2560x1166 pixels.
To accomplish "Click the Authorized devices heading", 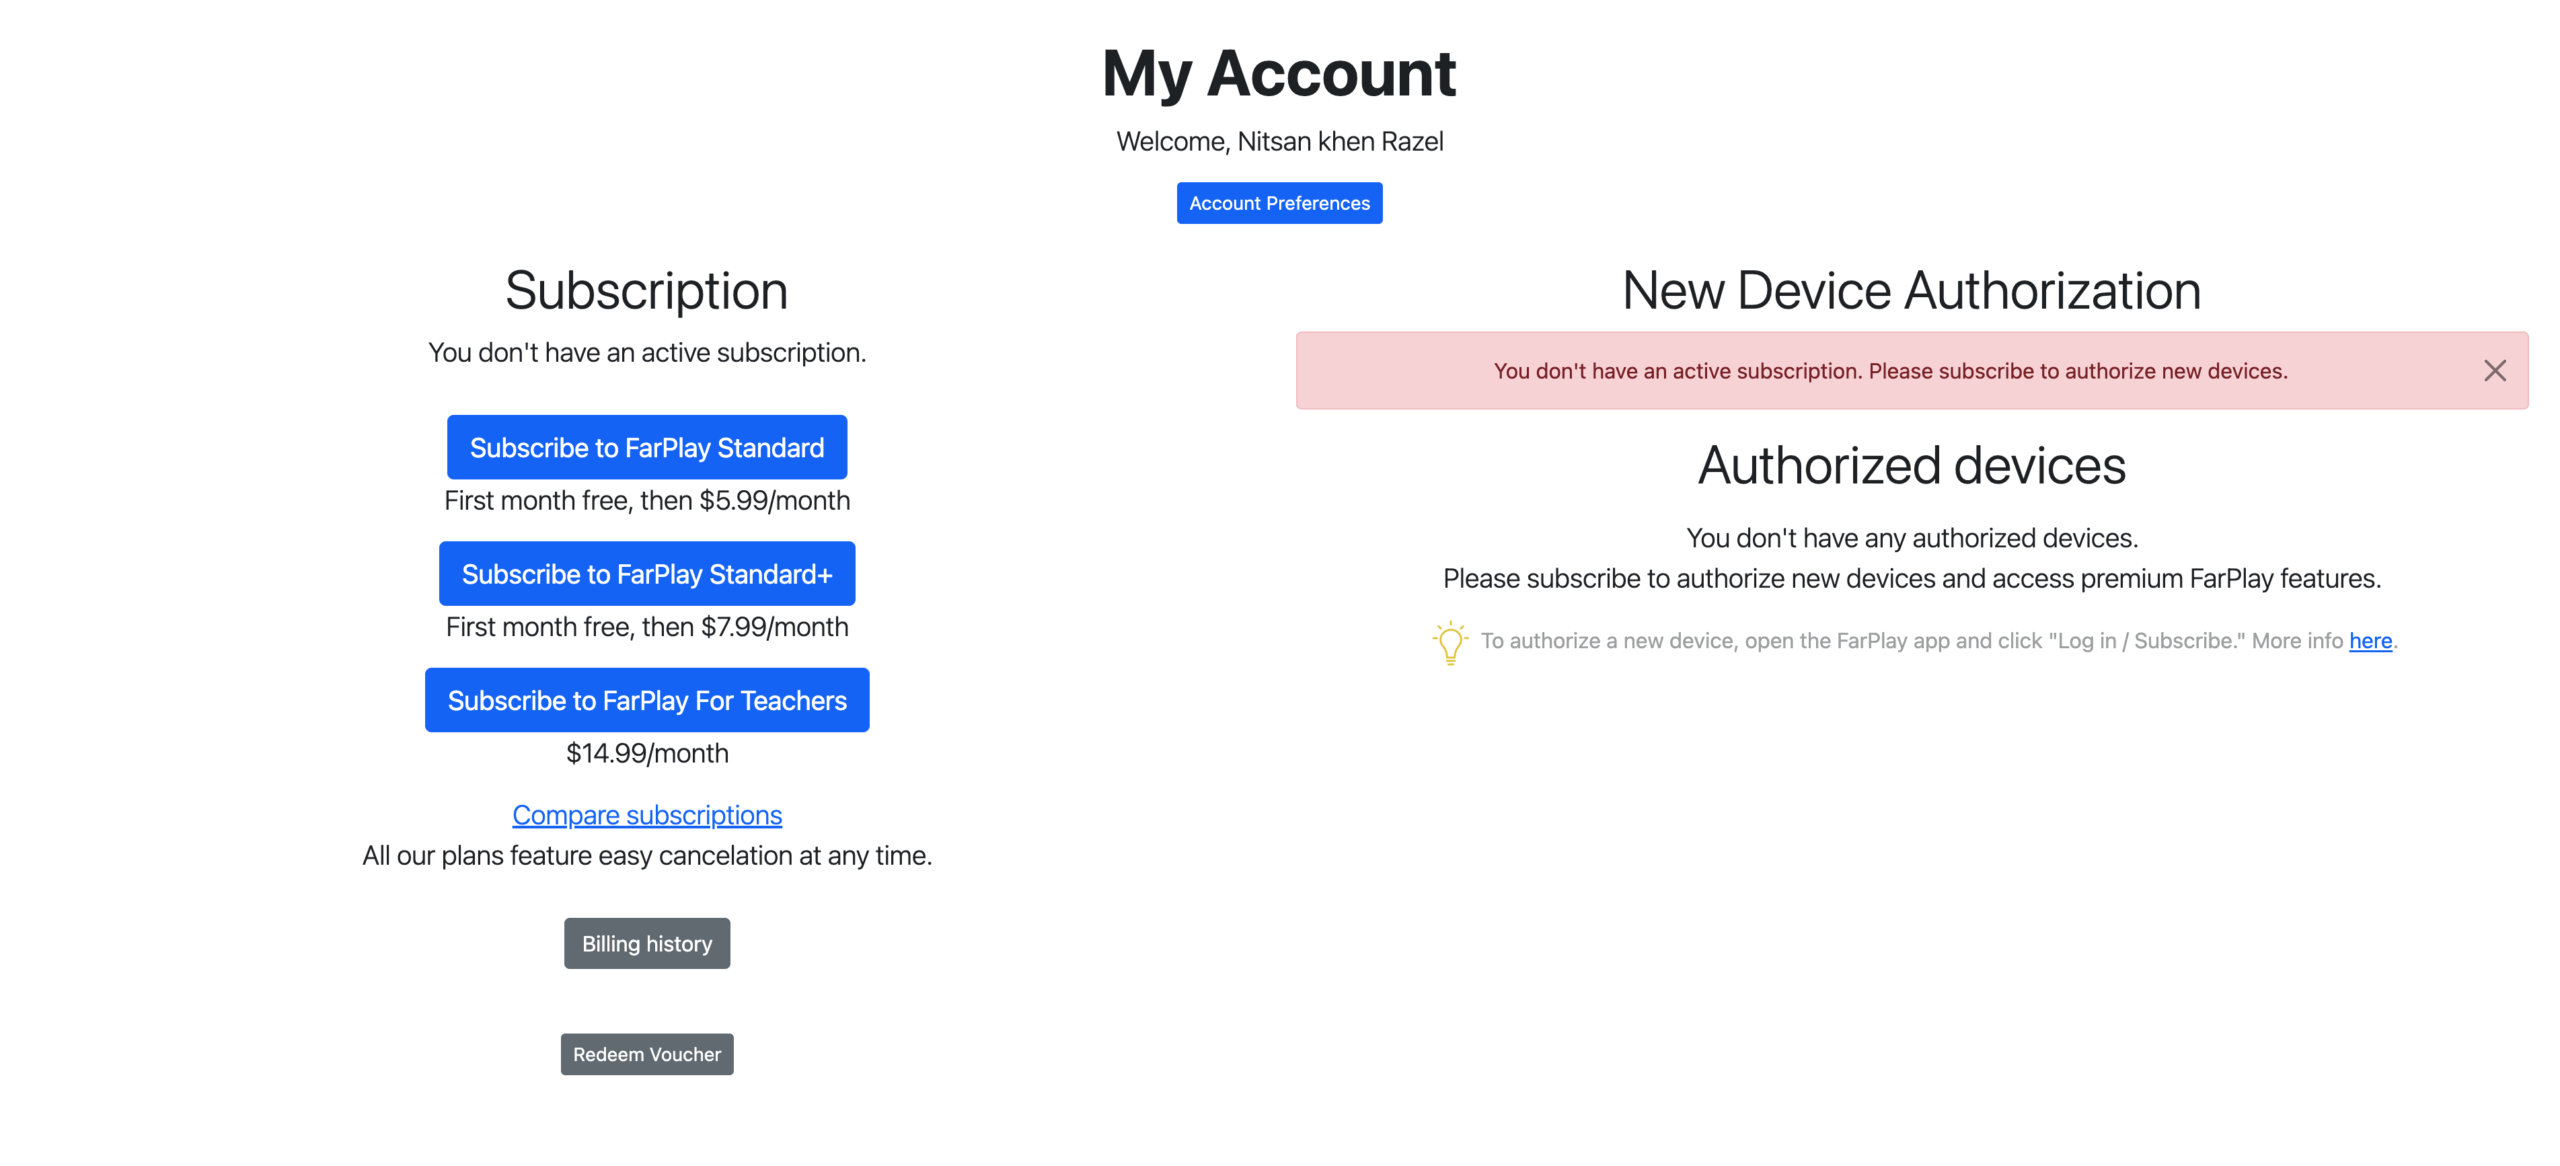I will pyautogui.click(x=1910, y=466).
